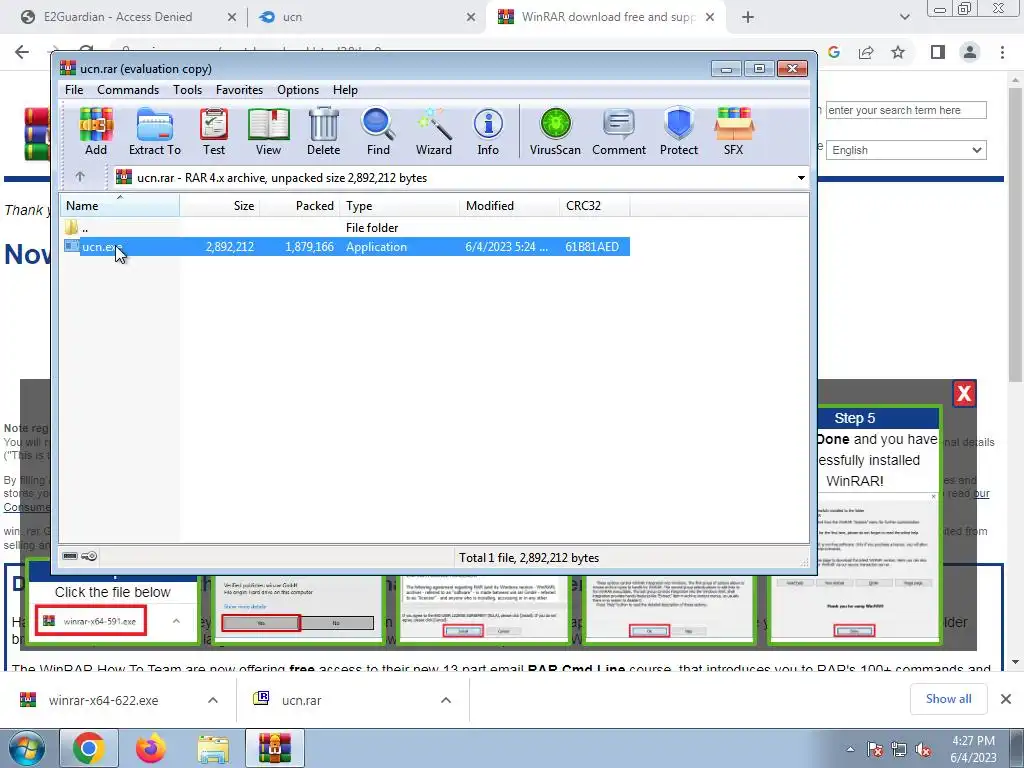The width and height of the screenshot is (1024, 768).
Task: Open the Commands menu
Action: (x=128, y=89)
